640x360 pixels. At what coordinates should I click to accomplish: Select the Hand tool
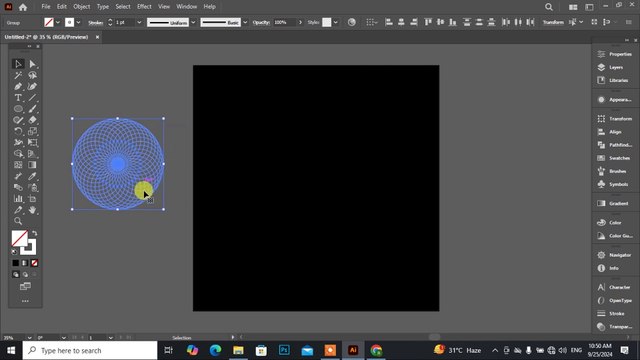click(33, 210)
